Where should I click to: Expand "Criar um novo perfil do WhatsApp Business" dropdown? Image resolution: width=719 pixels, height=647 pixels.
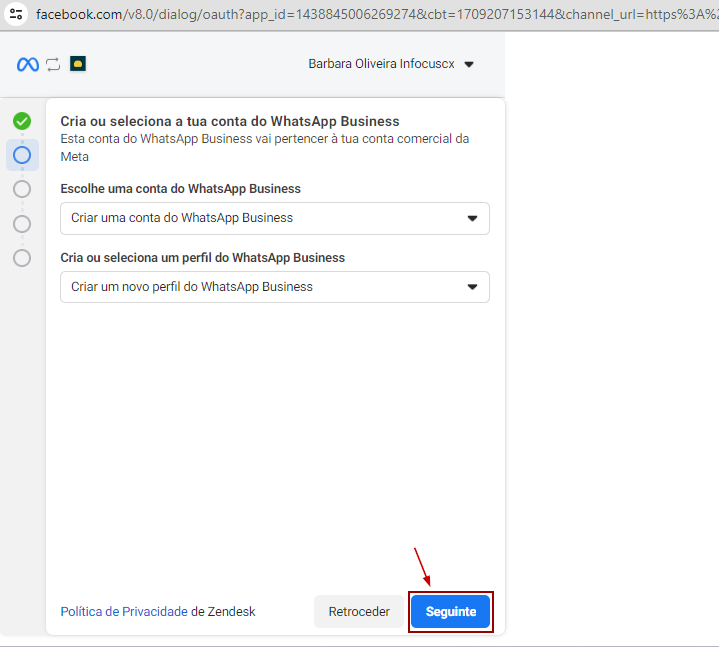point(274,287)
